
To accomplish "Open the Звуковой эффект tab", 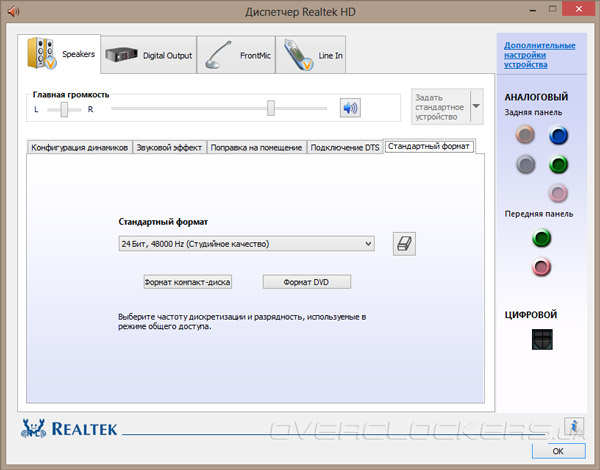I will point(169,147).
